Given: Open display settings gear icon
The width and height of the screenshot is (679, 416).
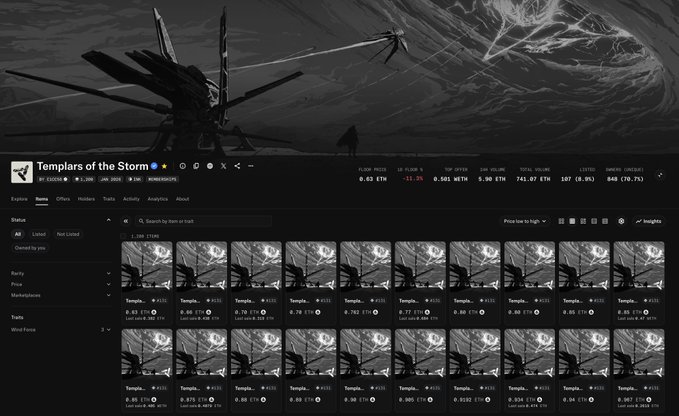Looking at the screenshot, I should coord(621,221).
